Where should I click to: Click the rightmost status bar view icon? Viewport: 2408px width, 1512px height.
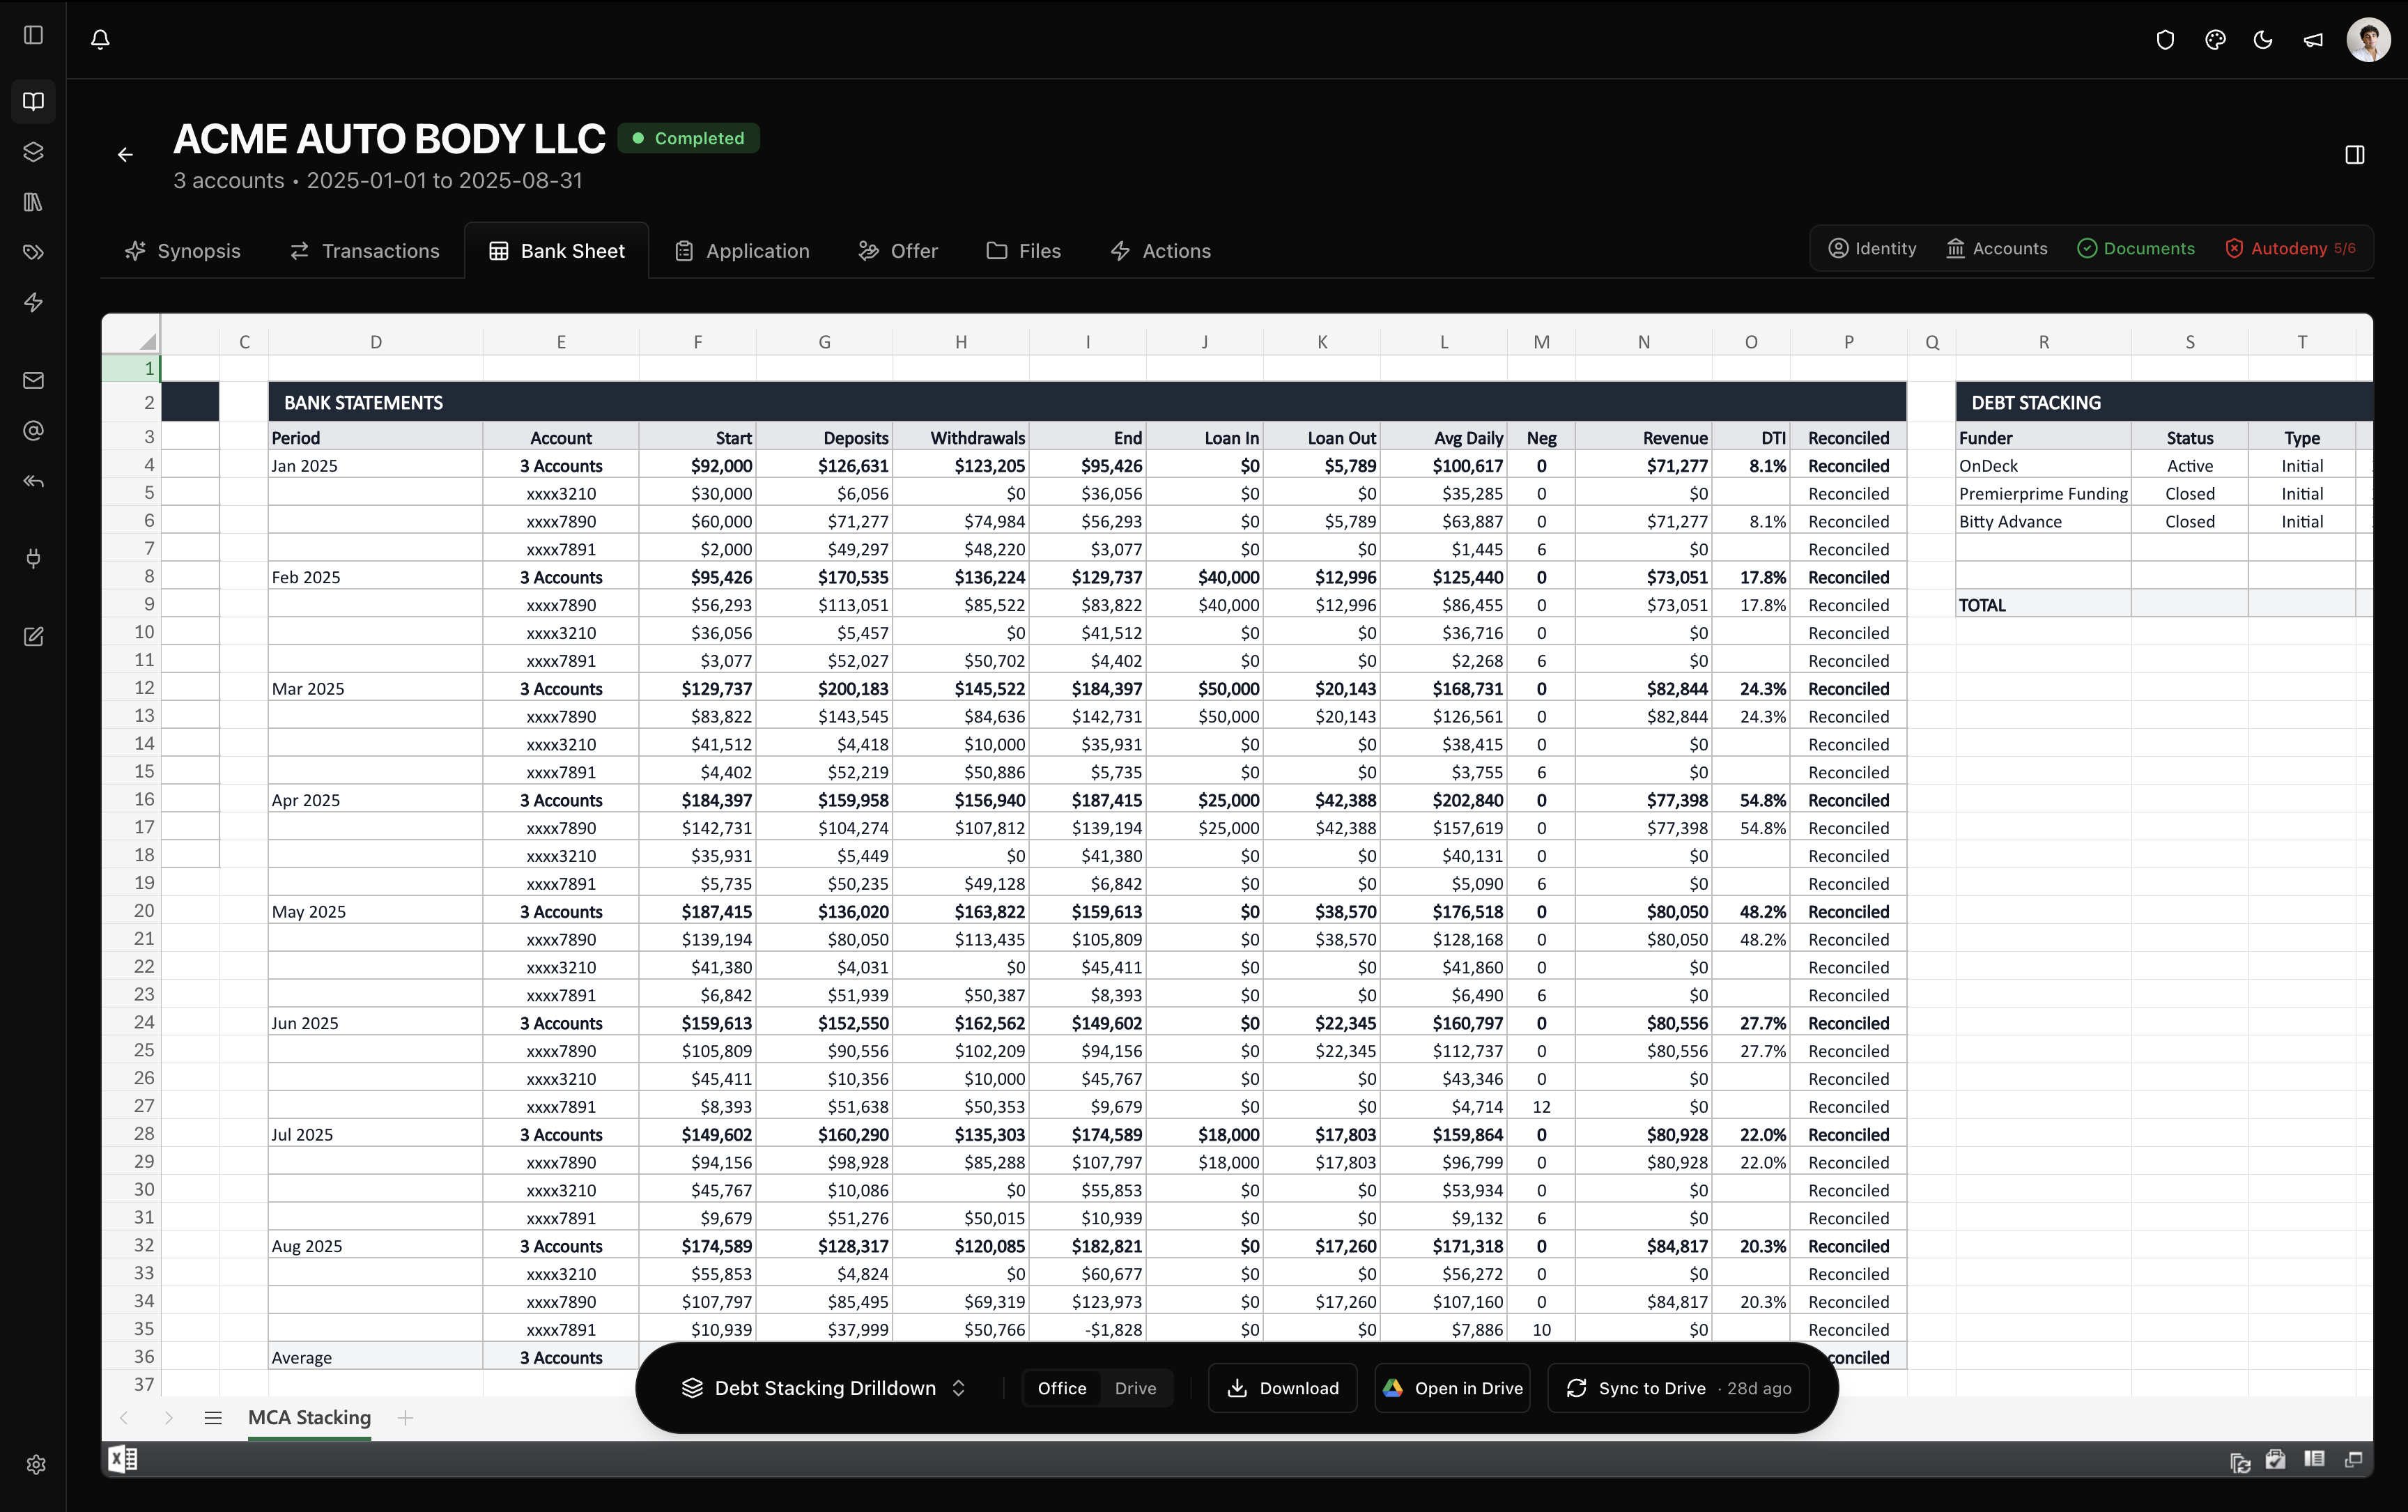[x=2353, y=1460]
